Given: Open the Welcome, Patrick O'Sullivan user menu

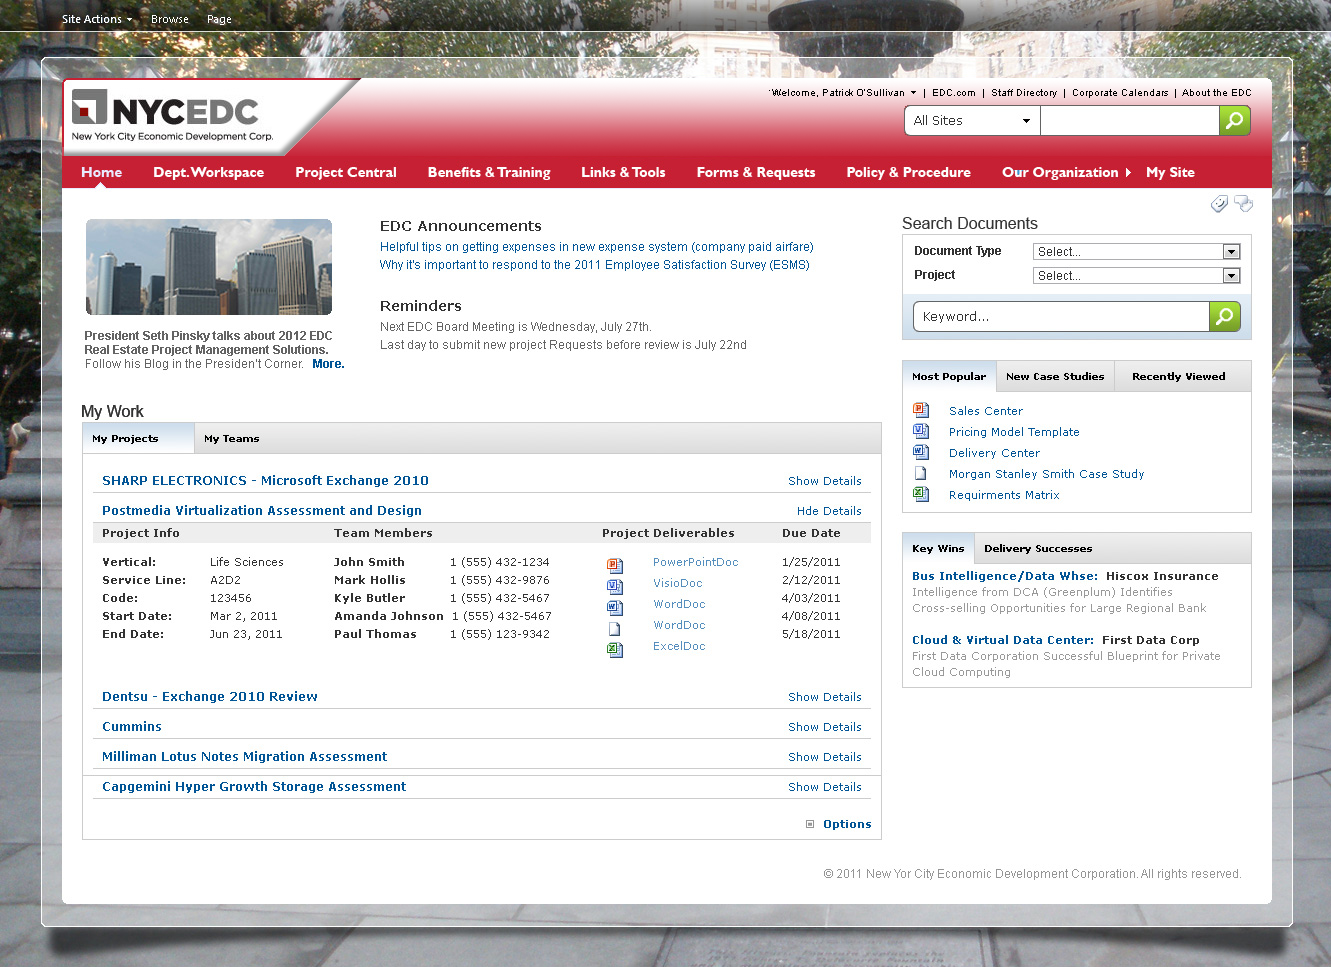Looking at the screenshot, I should (844, 93).
